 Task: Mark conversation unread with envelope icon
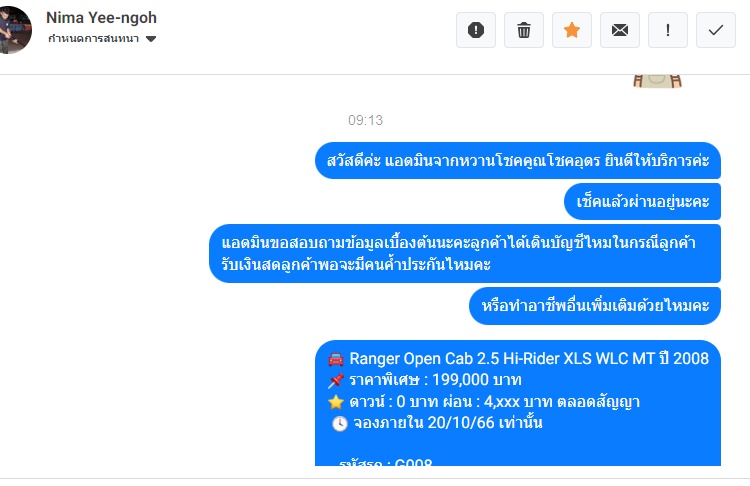click(620, 30)
